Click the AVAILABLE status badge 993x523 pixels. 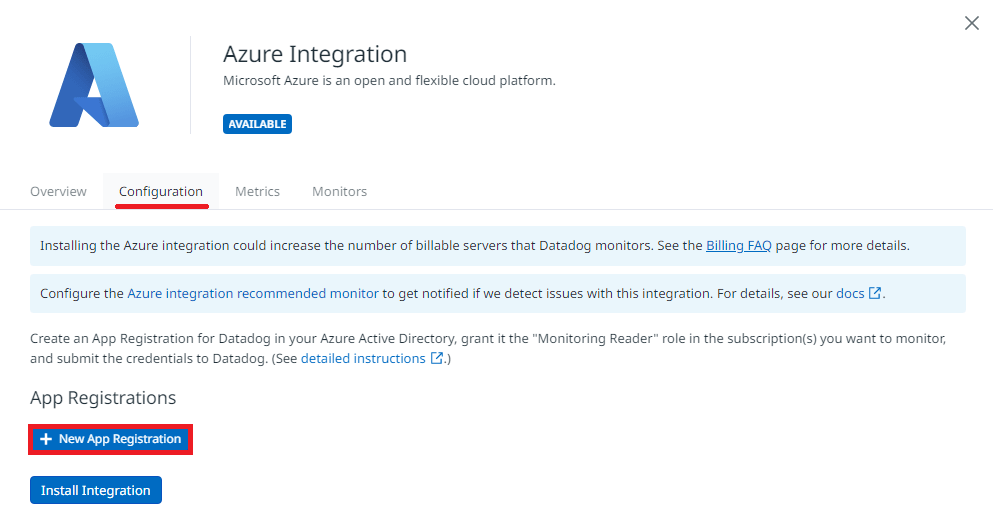(257, 124)
